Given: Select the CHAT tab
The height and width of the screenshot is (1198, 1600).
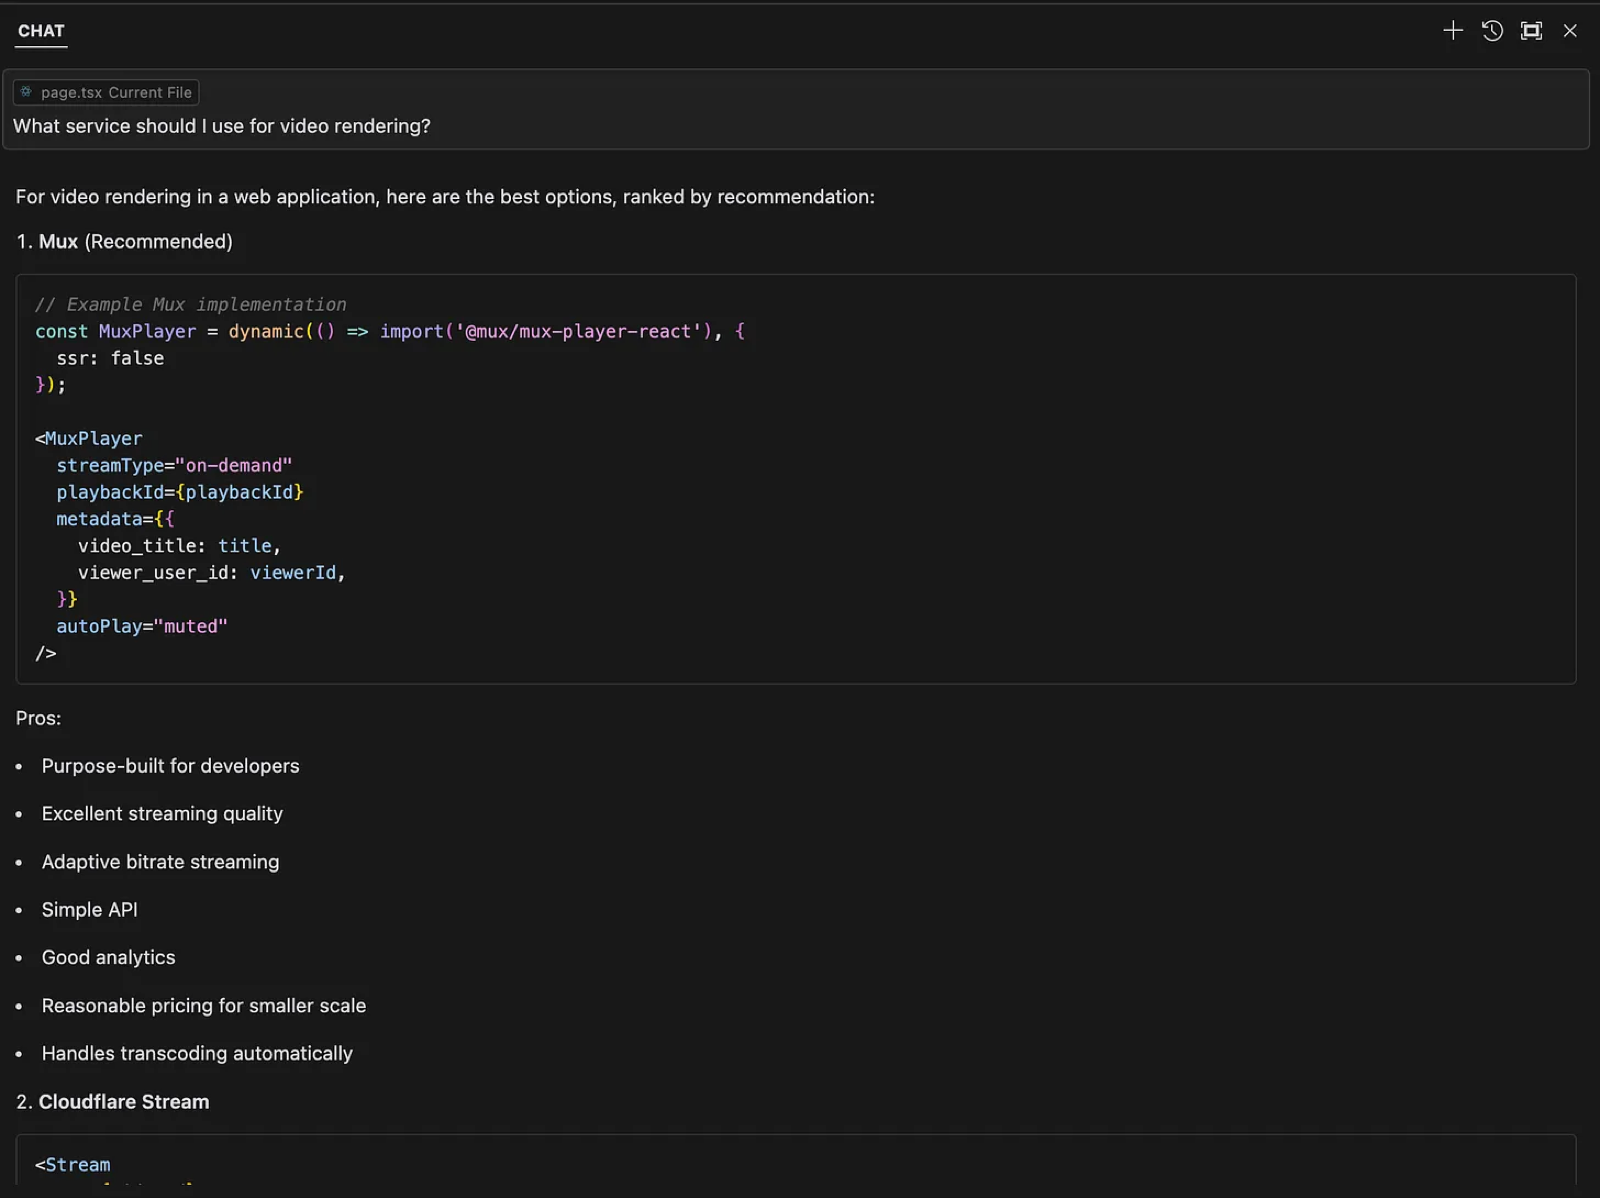Looking at the screenshot, I should click(x=41, y=31).
